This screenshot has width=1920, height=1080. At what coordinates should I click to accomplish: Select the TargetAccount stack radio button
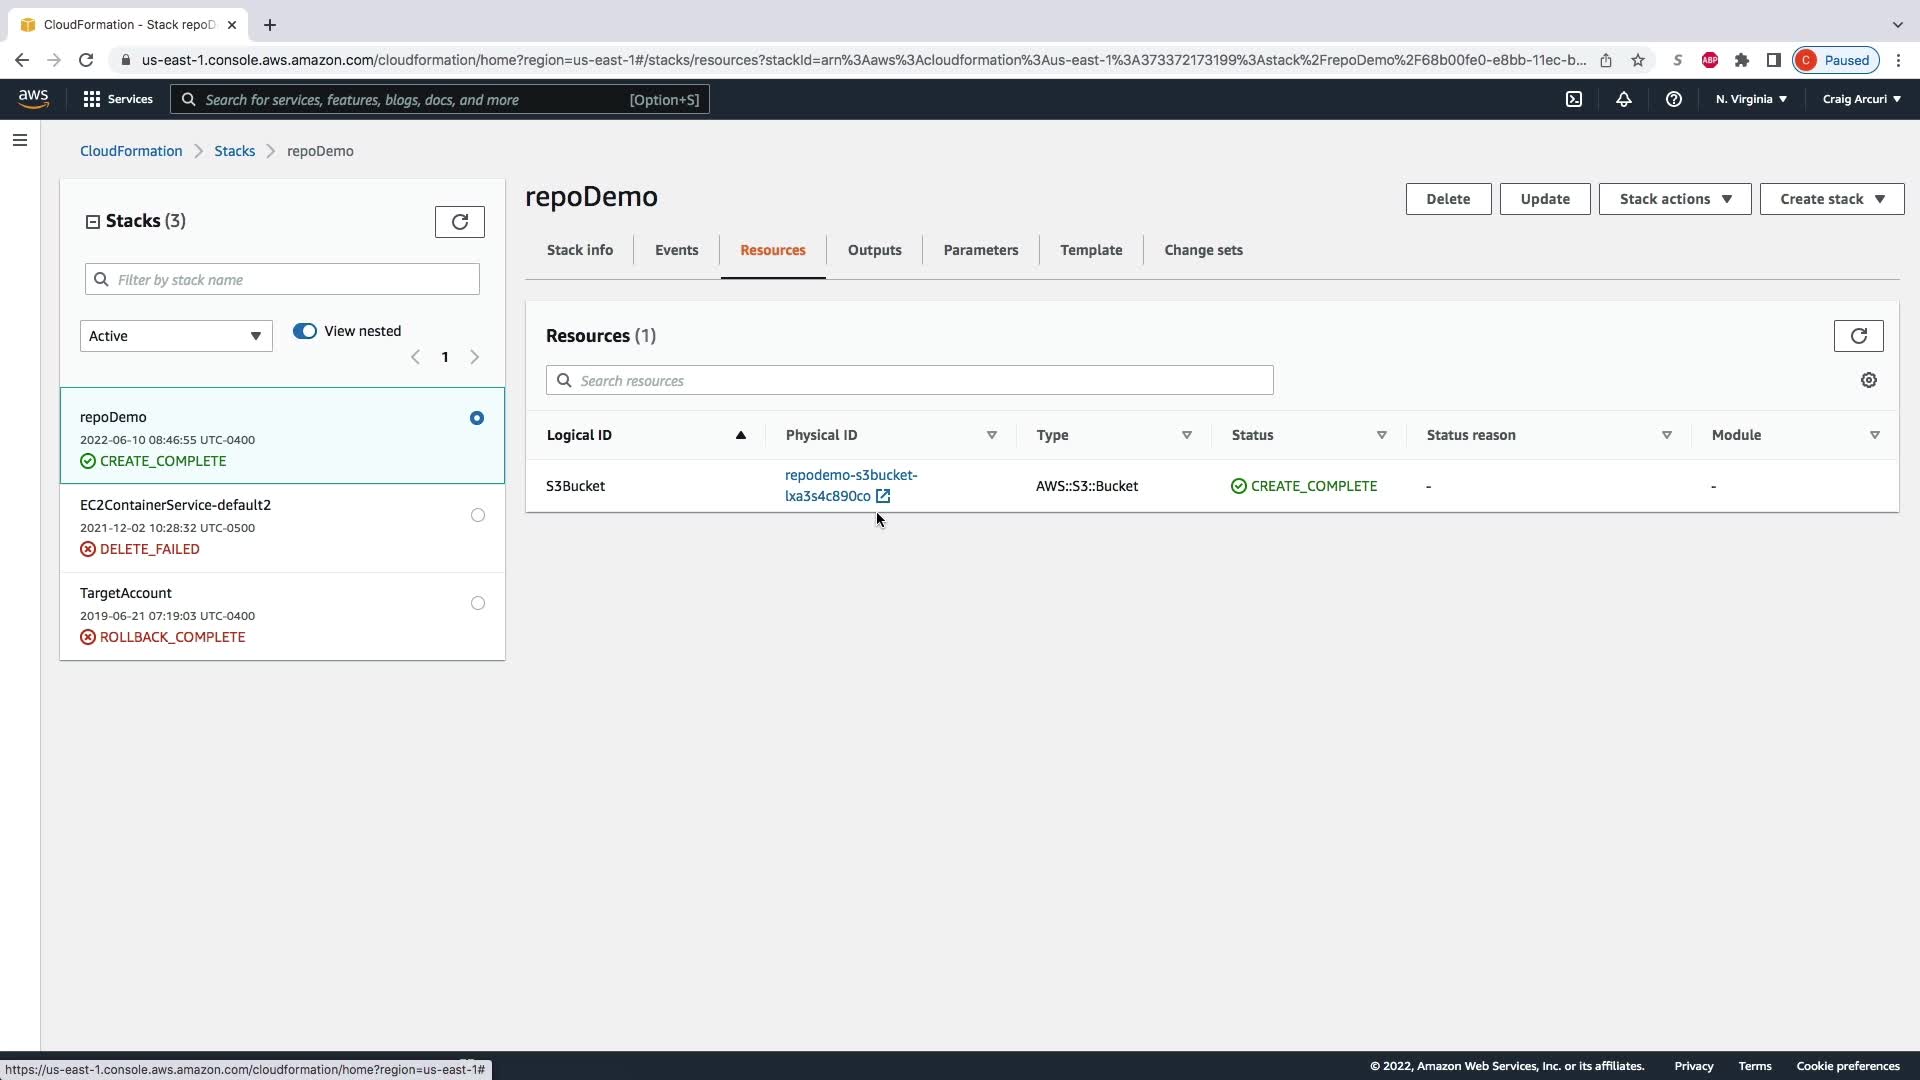pos(478,603)
